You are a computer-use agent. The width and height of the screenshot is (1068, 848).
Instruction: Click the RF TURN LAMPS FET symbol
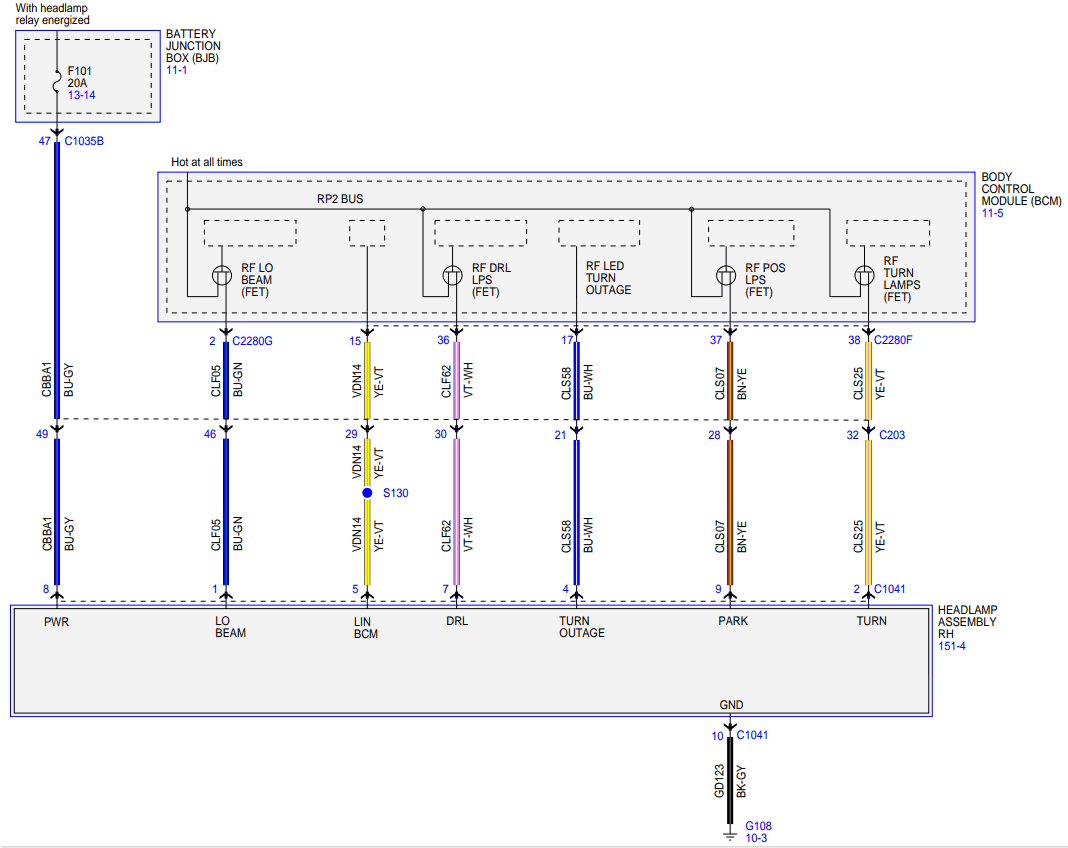pyautogui.click(x=864, y=276)
